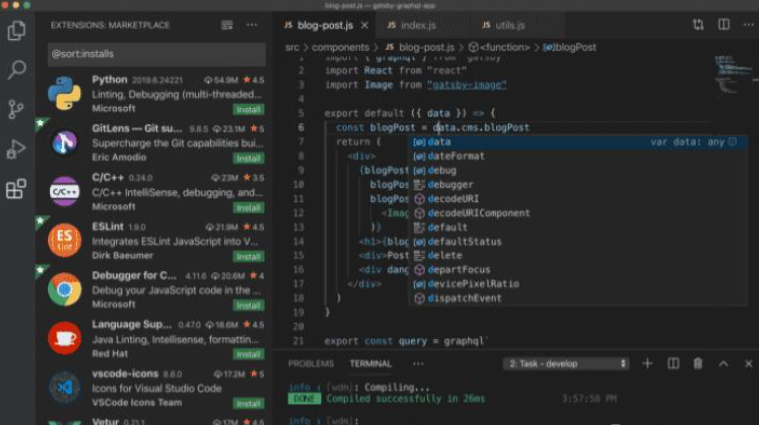This screenshot has width=759, height=425.
Task: Open the Extensions view in activity bar
Action: [16, 189]
